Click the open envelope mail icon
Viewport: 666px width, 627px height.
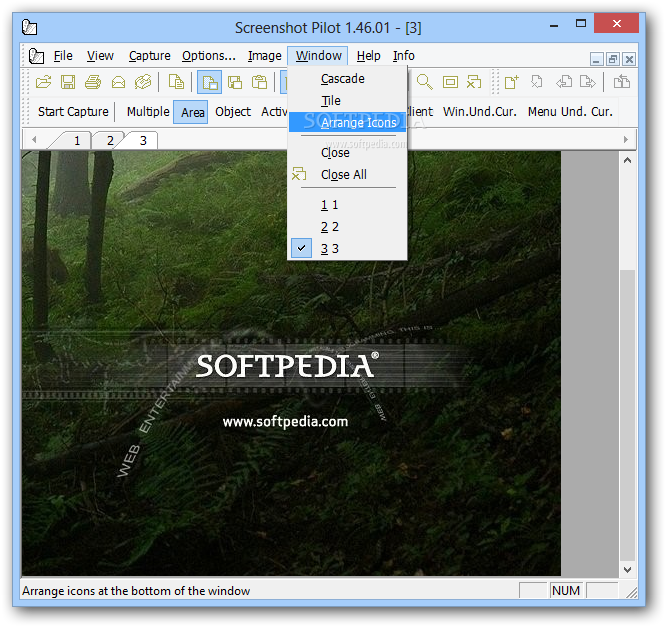[x=118, y=82]
